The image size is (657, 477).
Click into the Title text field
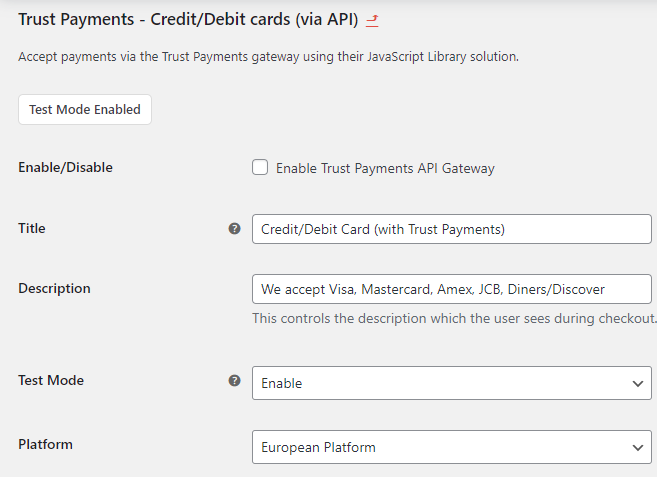[x=451, y=229]
